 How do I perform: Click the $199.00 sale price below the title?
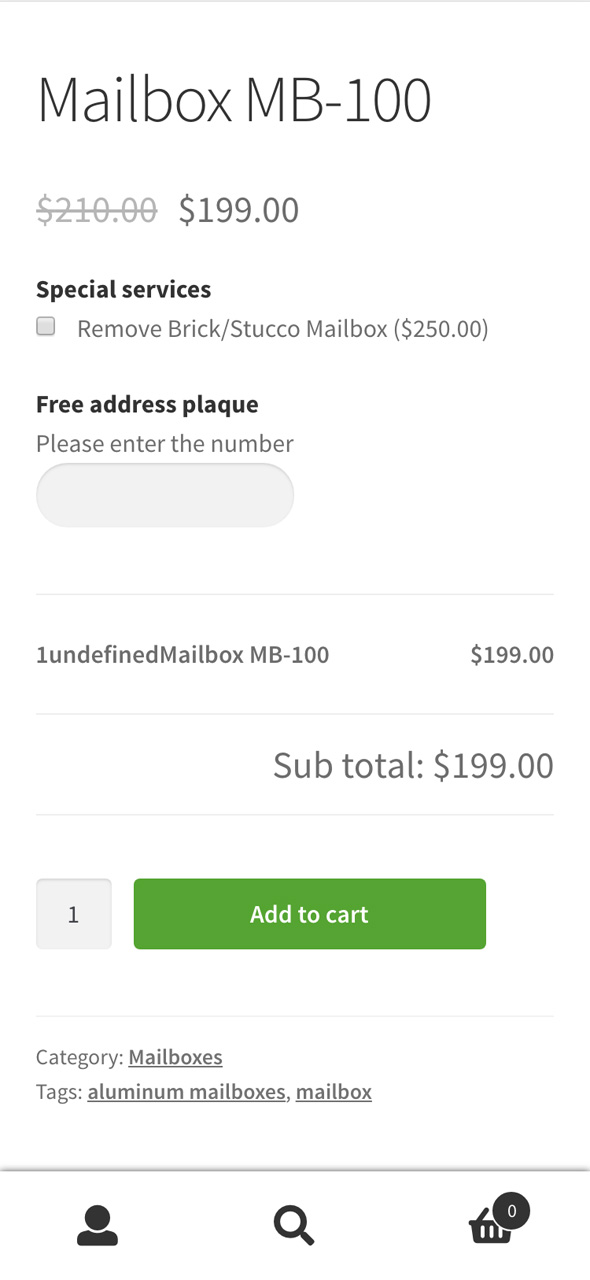pyautogui.click(x=239, y=210)
